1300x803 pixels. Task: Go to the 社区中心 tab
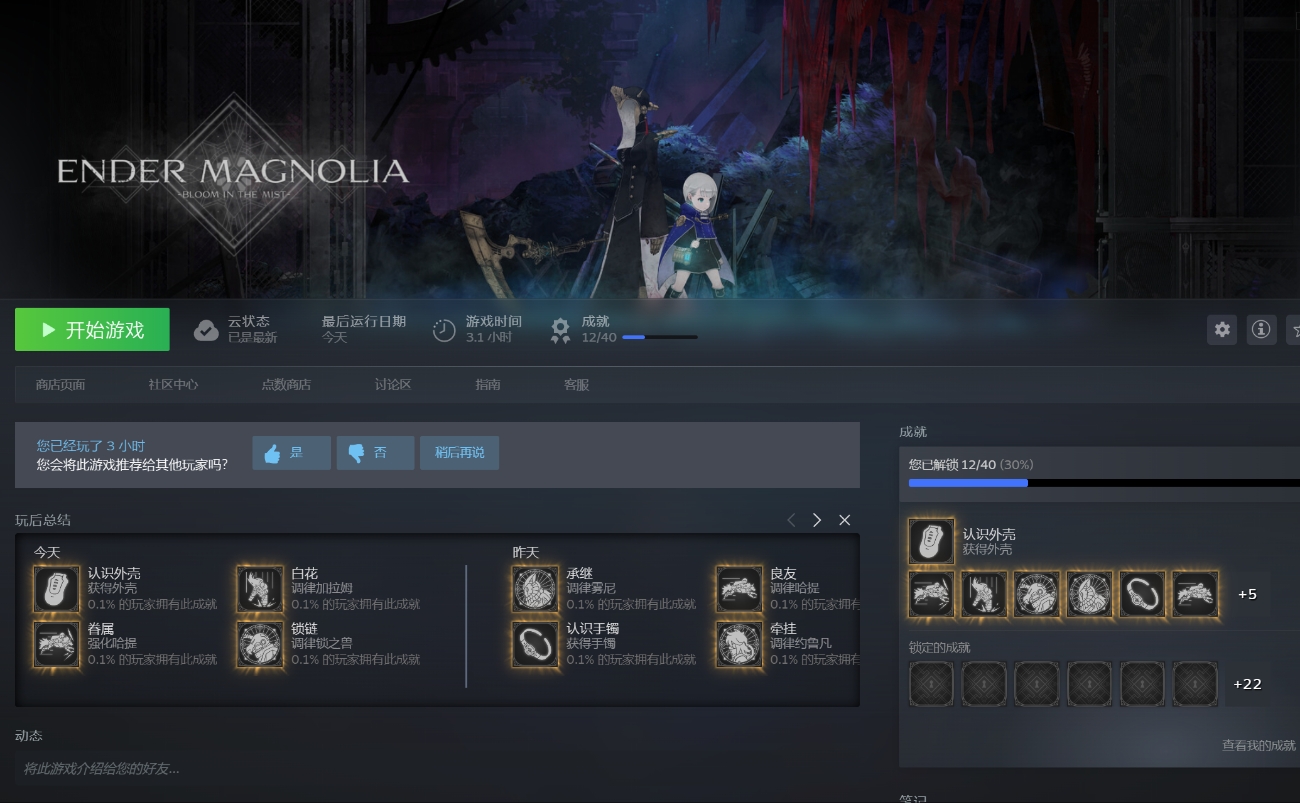[x=173, y=385]
